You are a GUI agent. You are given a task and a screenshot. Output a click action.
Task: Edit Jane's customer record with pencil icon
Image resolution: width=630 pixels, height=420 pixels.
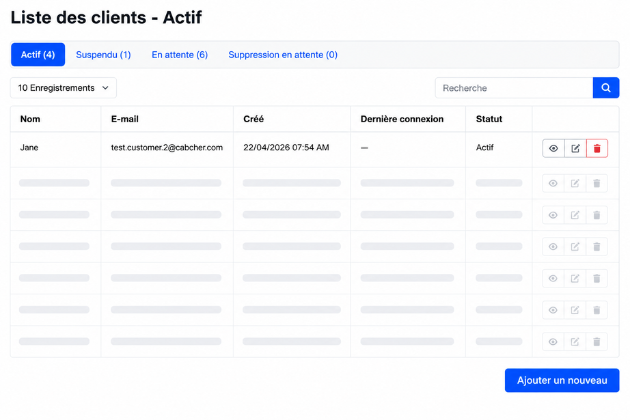coord(575,148)
